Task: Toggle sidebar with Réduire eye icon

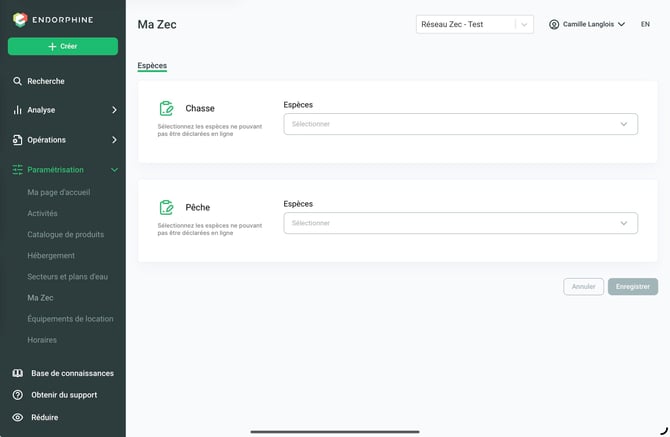Action: pos(18,417)
